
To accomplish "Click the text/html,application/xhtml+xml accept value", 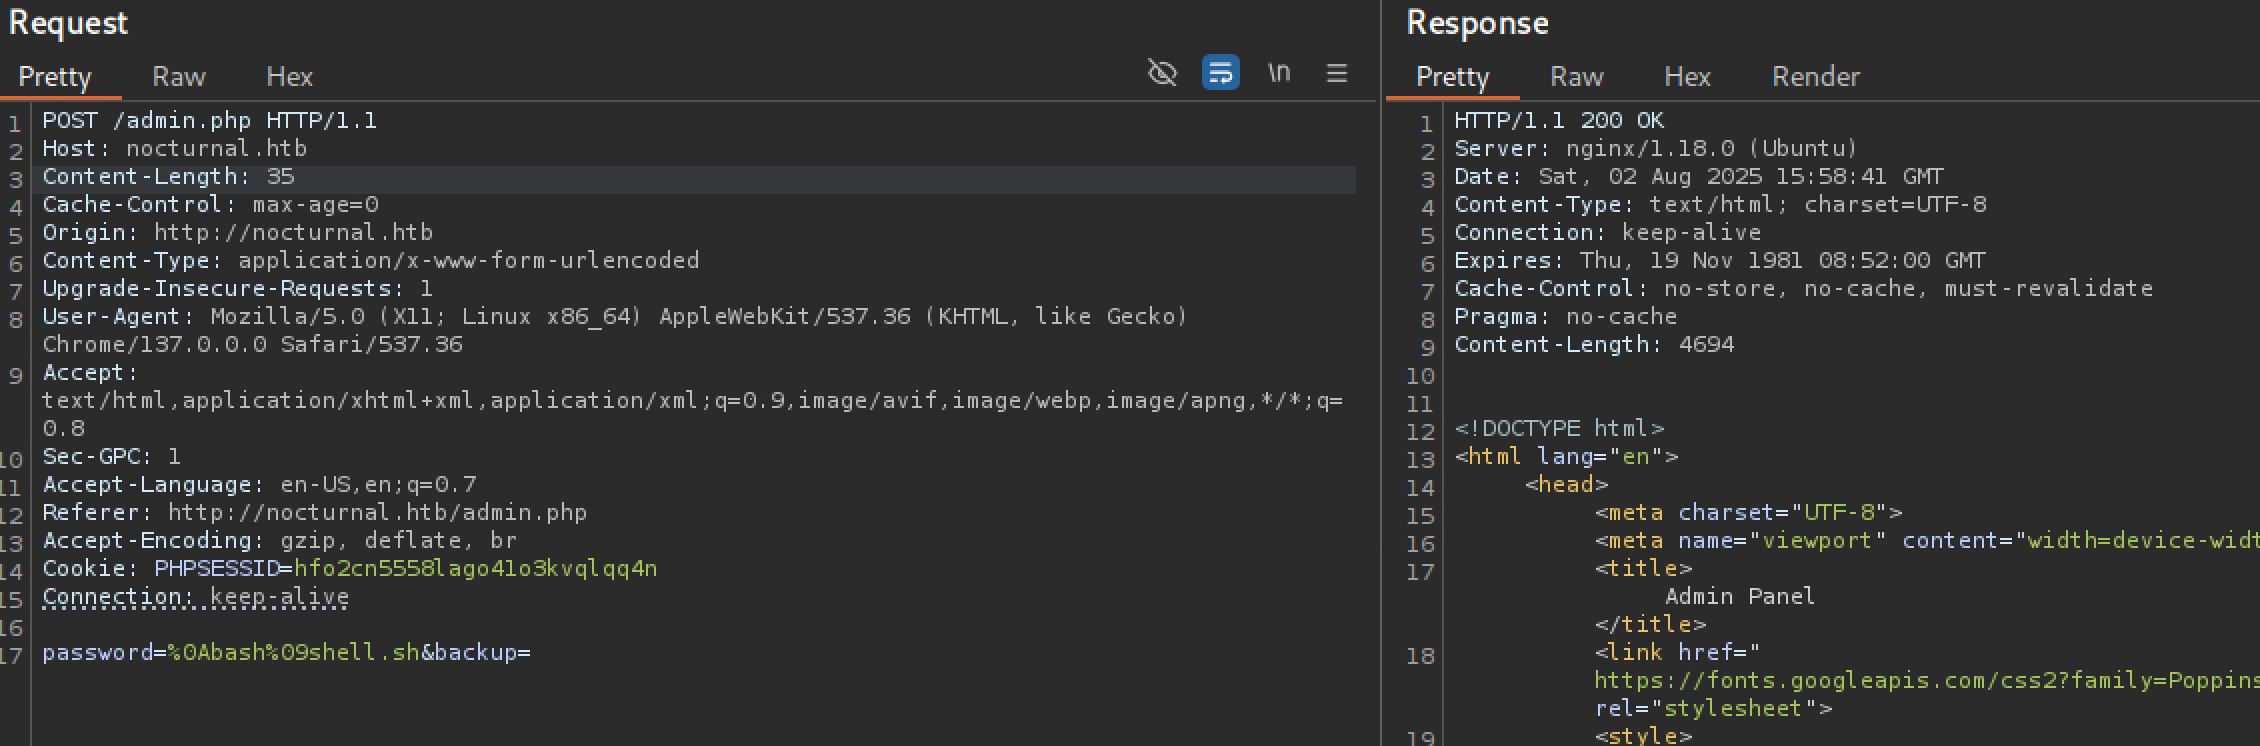I will (x=692, y=401).
